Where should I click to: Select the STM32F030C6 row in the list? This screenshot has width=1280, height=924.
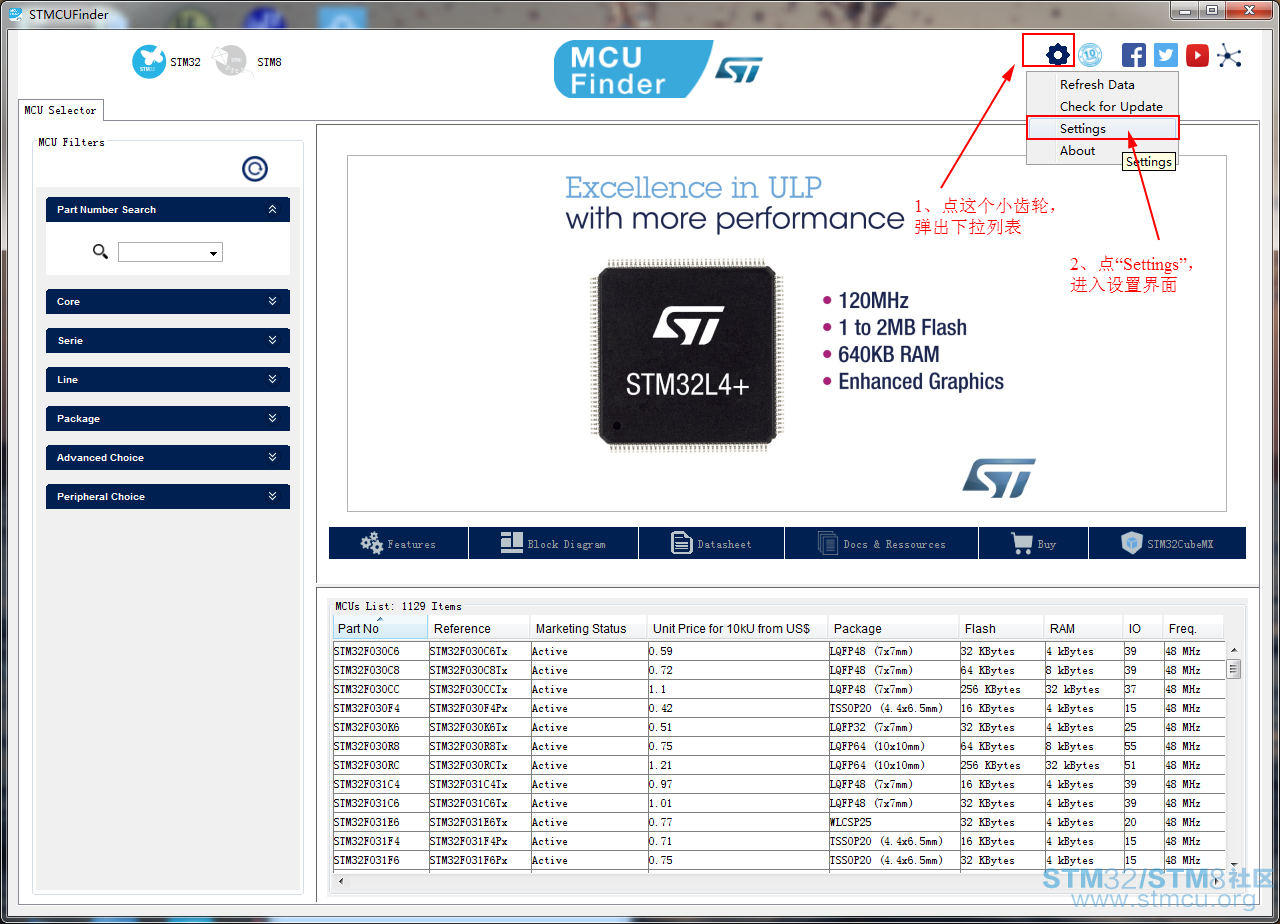coord(778,651)
